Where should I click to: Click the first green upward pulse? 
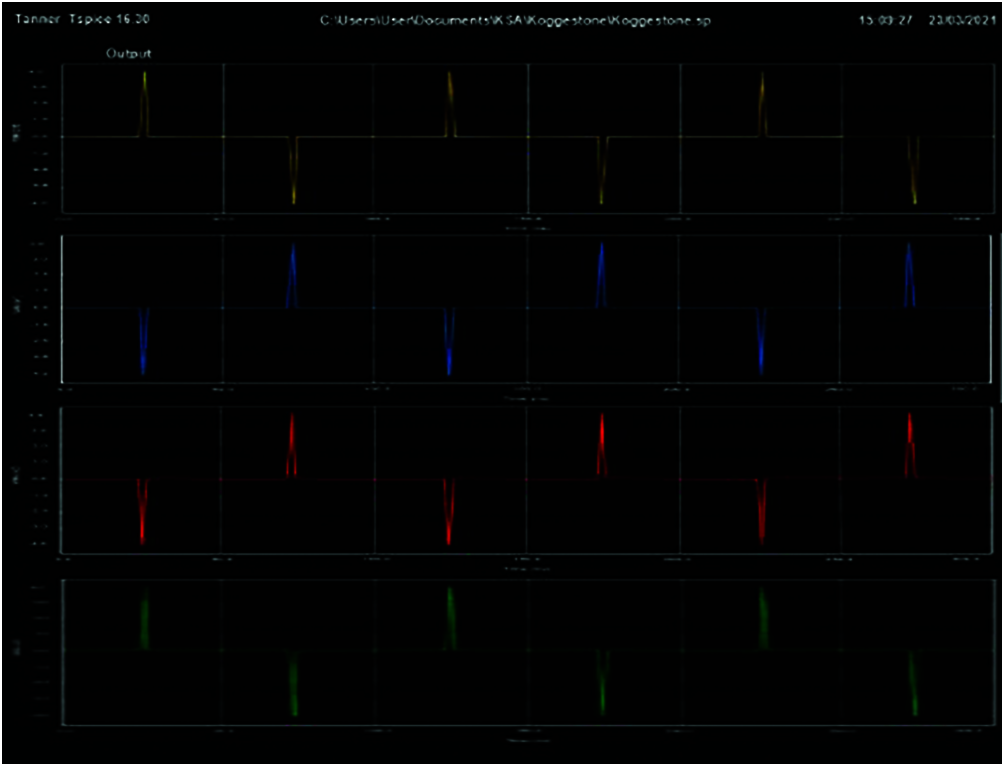(145, 619)
